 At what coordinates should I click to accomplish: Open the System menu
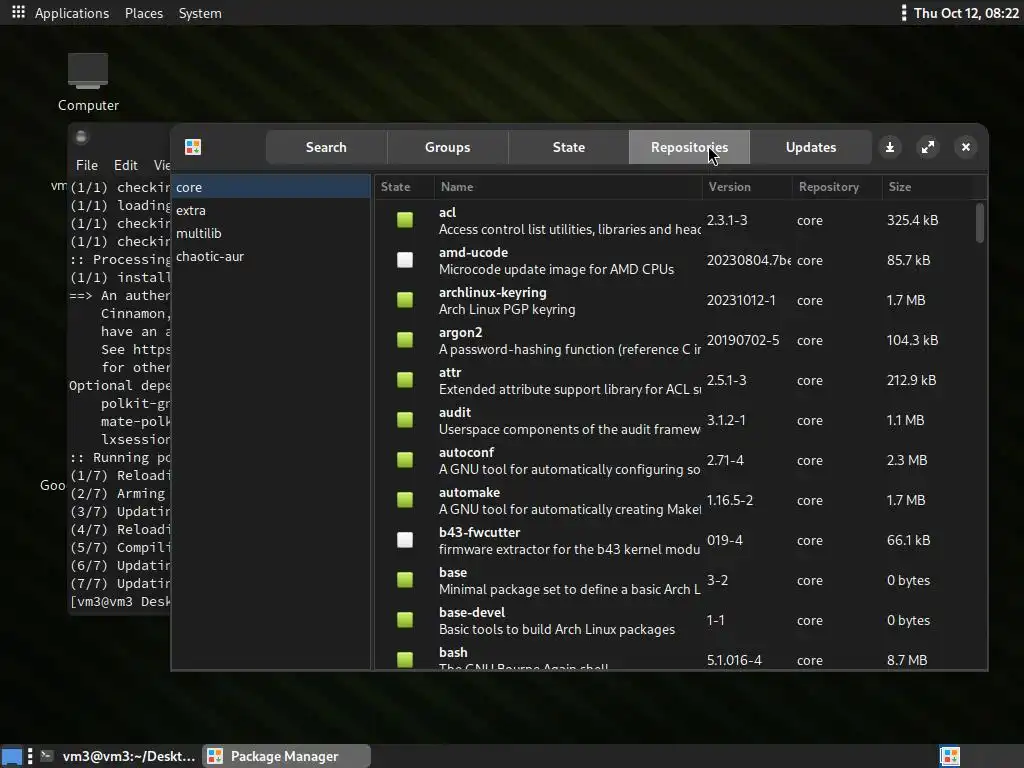pos(200,13)
